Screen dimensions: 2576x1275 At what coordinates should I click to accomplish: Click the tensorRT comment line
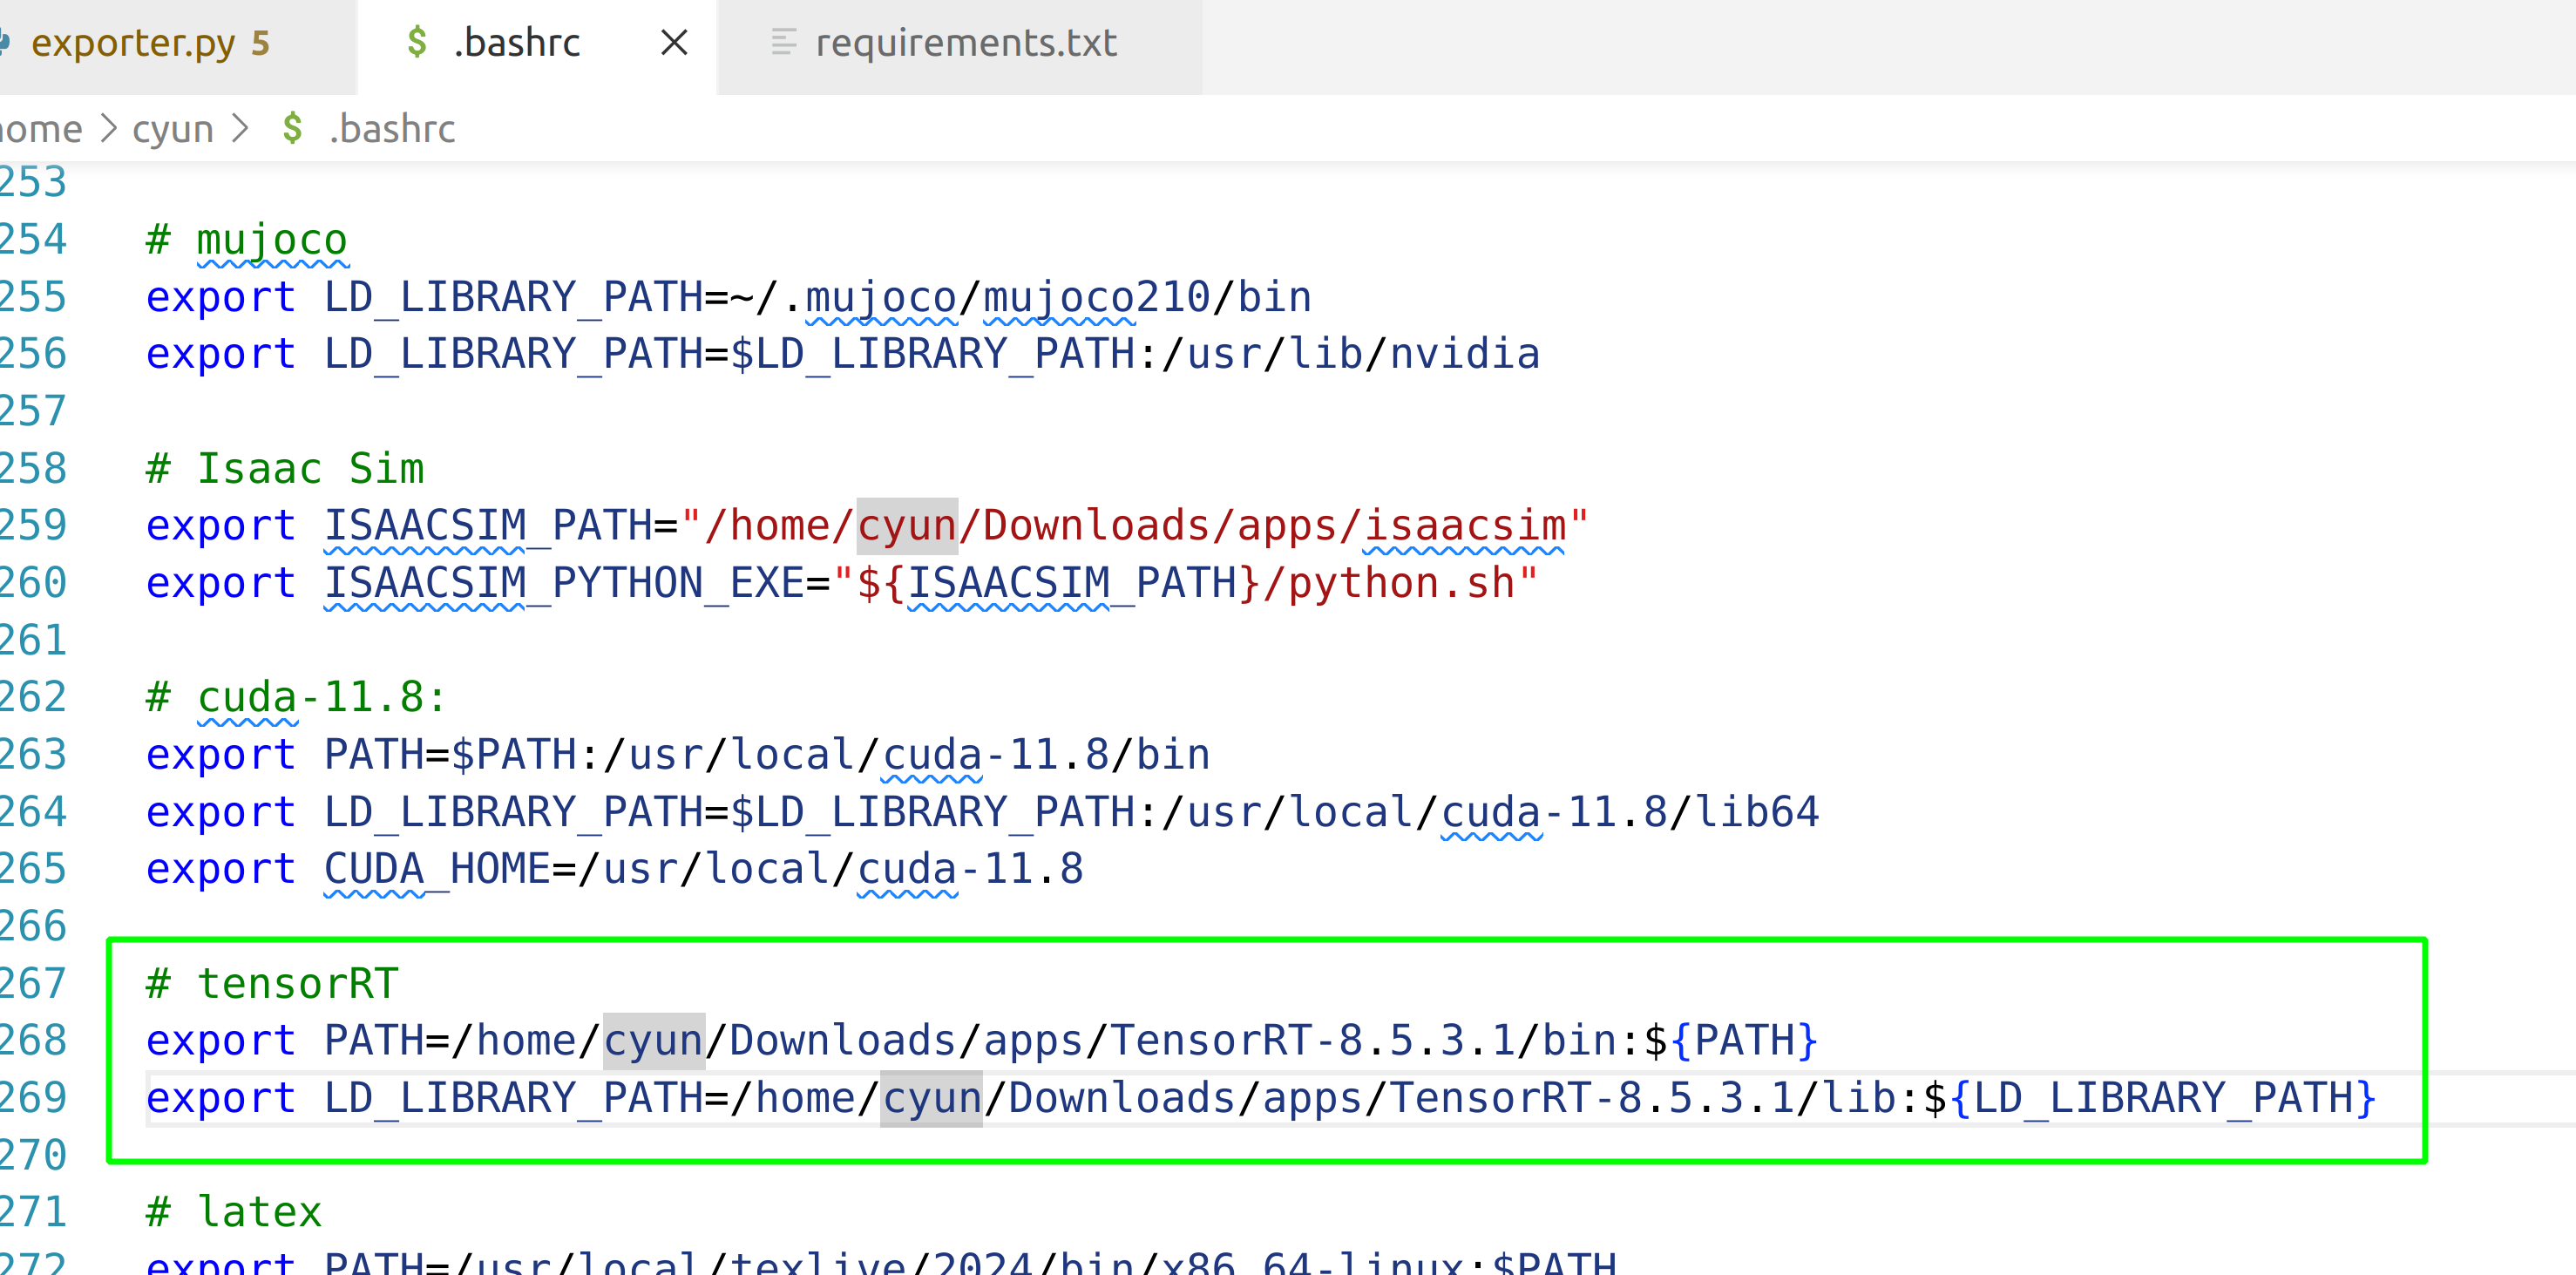tap(297, 983)
